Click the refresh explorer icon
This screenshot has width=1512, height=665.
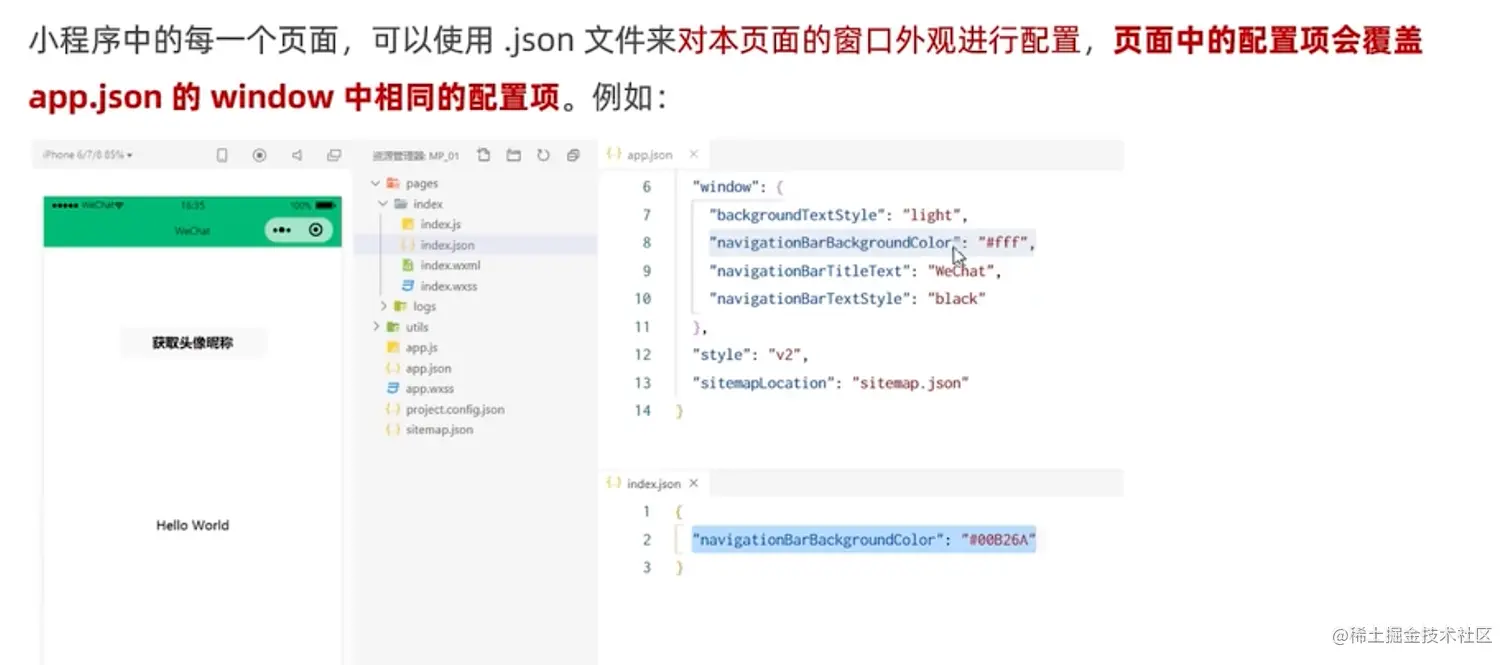click(543, 155)
